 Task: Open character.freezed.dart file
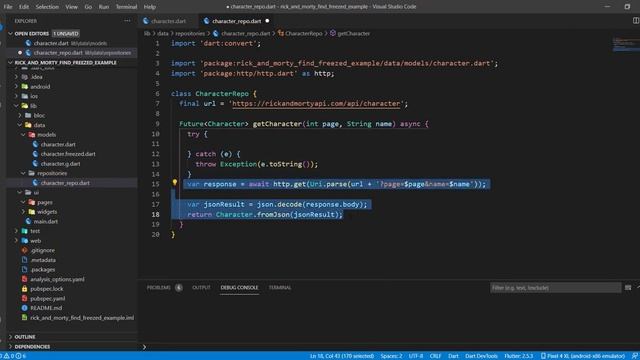[x=68, y=154]
